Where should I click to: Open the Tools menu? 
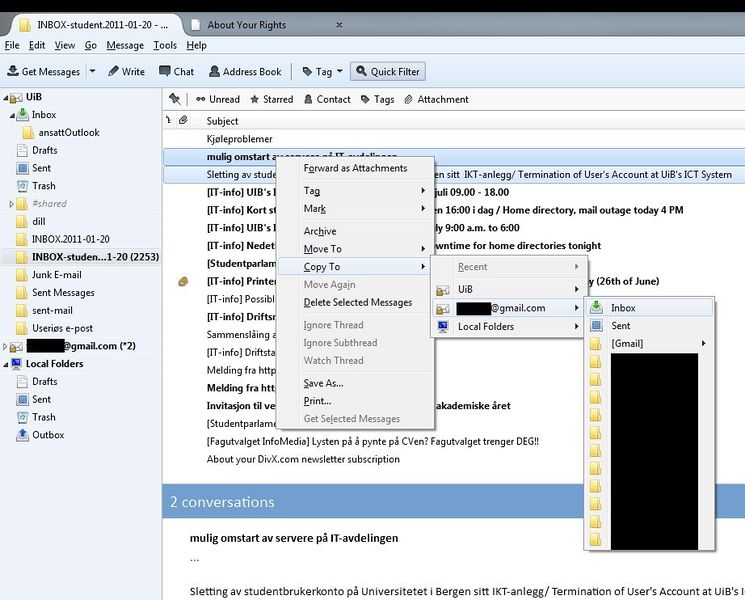pos(165,45)
